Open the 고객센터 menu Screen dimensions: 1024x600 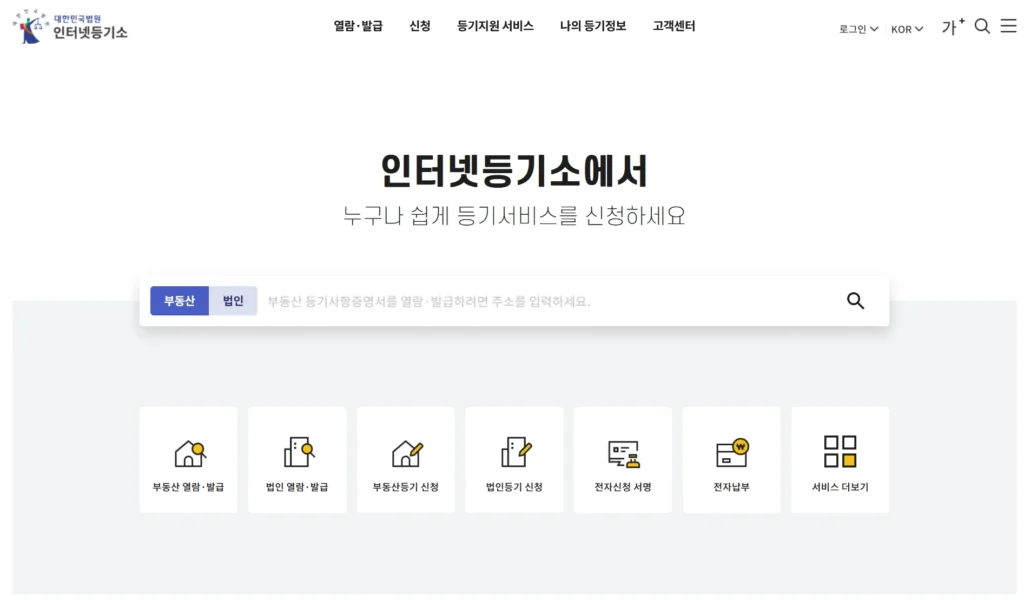coord(673,27)
